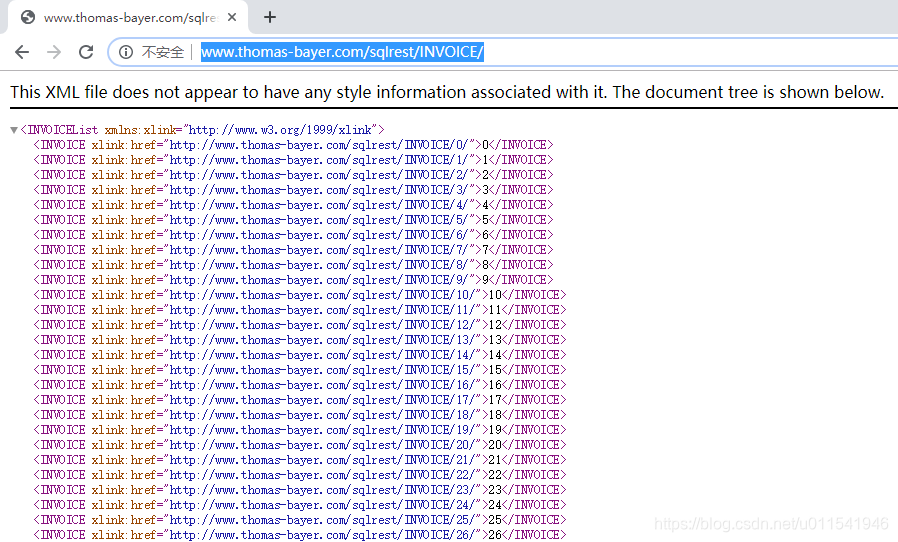This screenshot has height=542, width=898.
Task: Click the INVOICE/17/ row
Action: tap(300, 400)
